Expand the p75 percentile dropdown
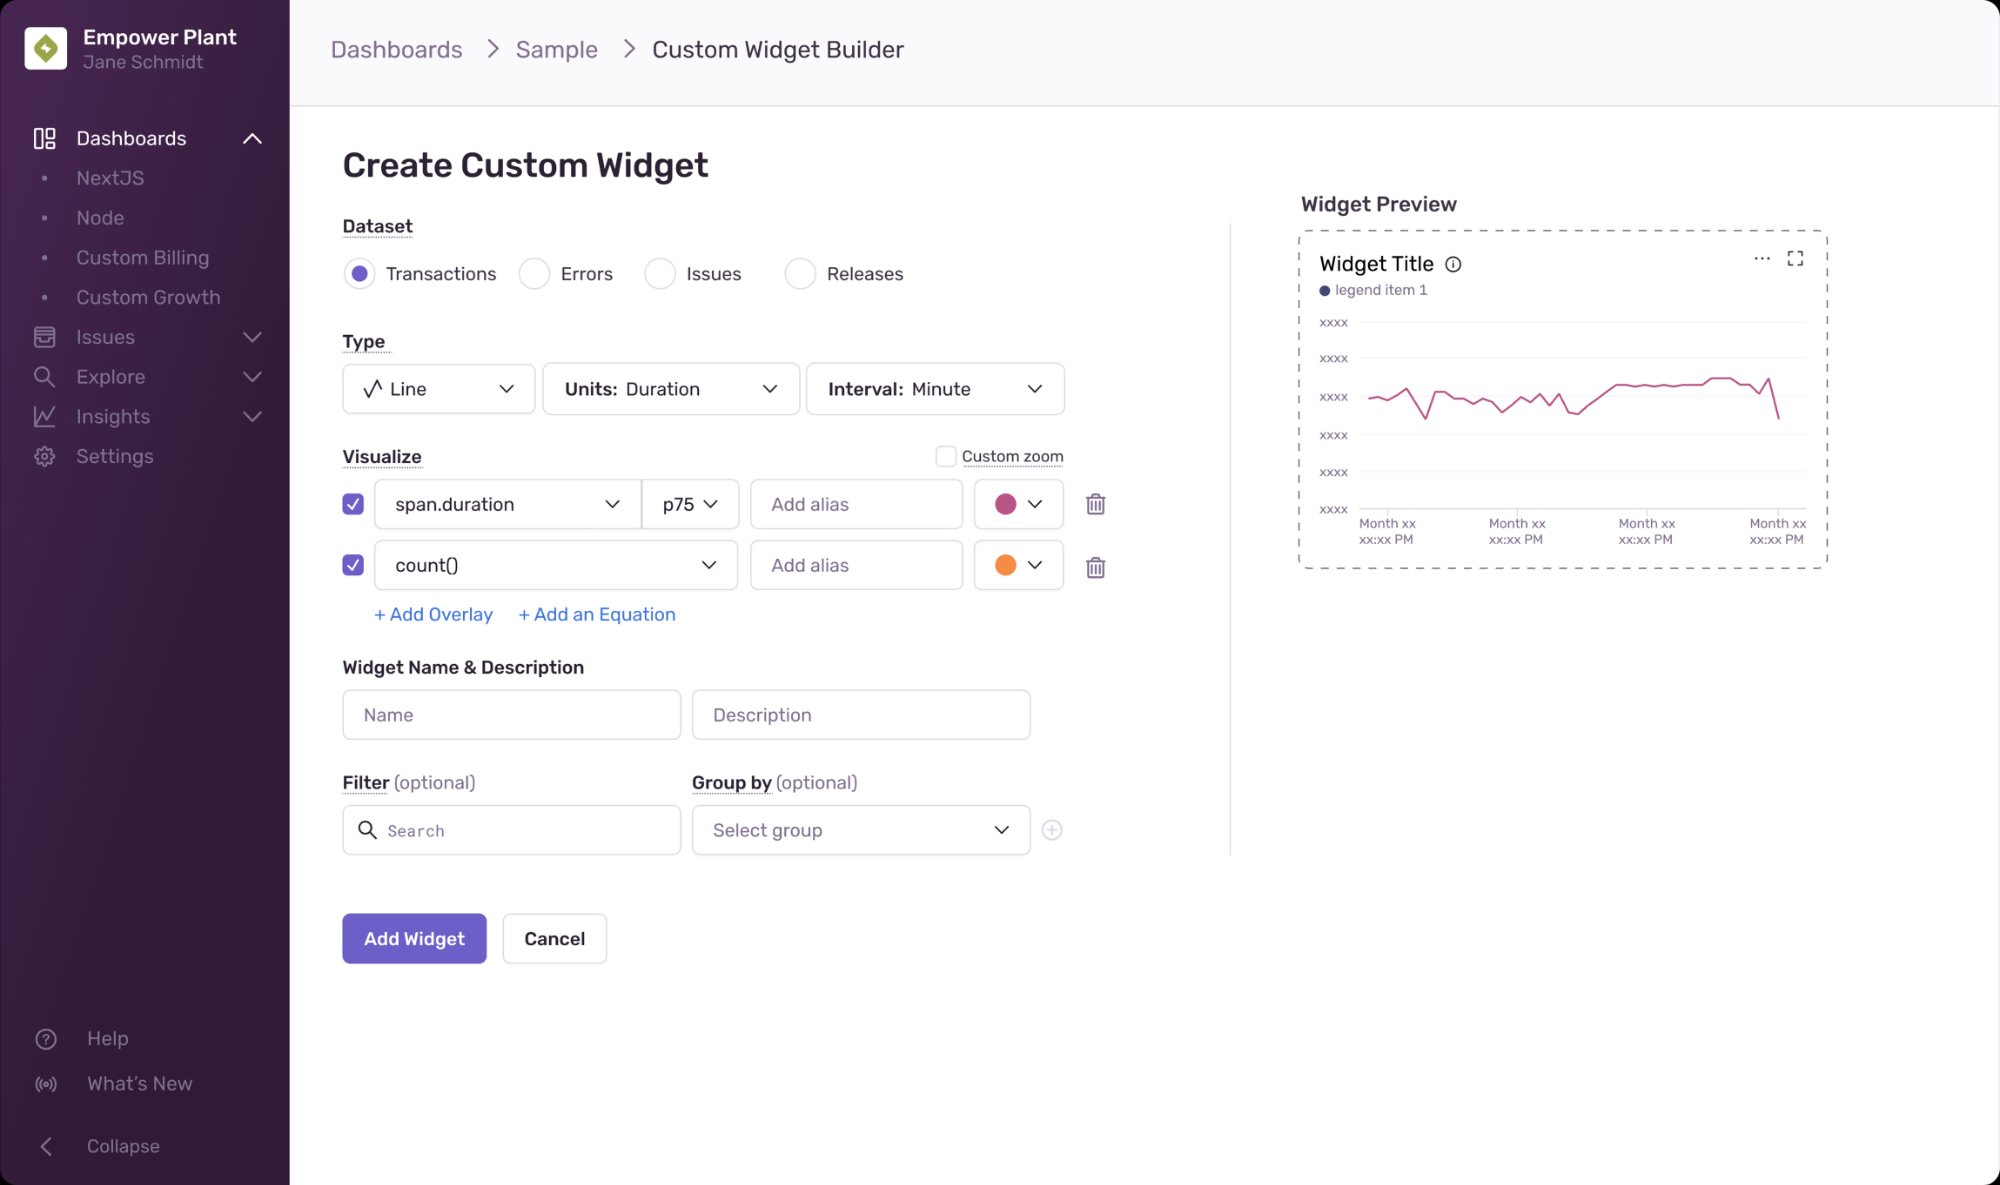2000x1185 pixels. coord(690,505)
